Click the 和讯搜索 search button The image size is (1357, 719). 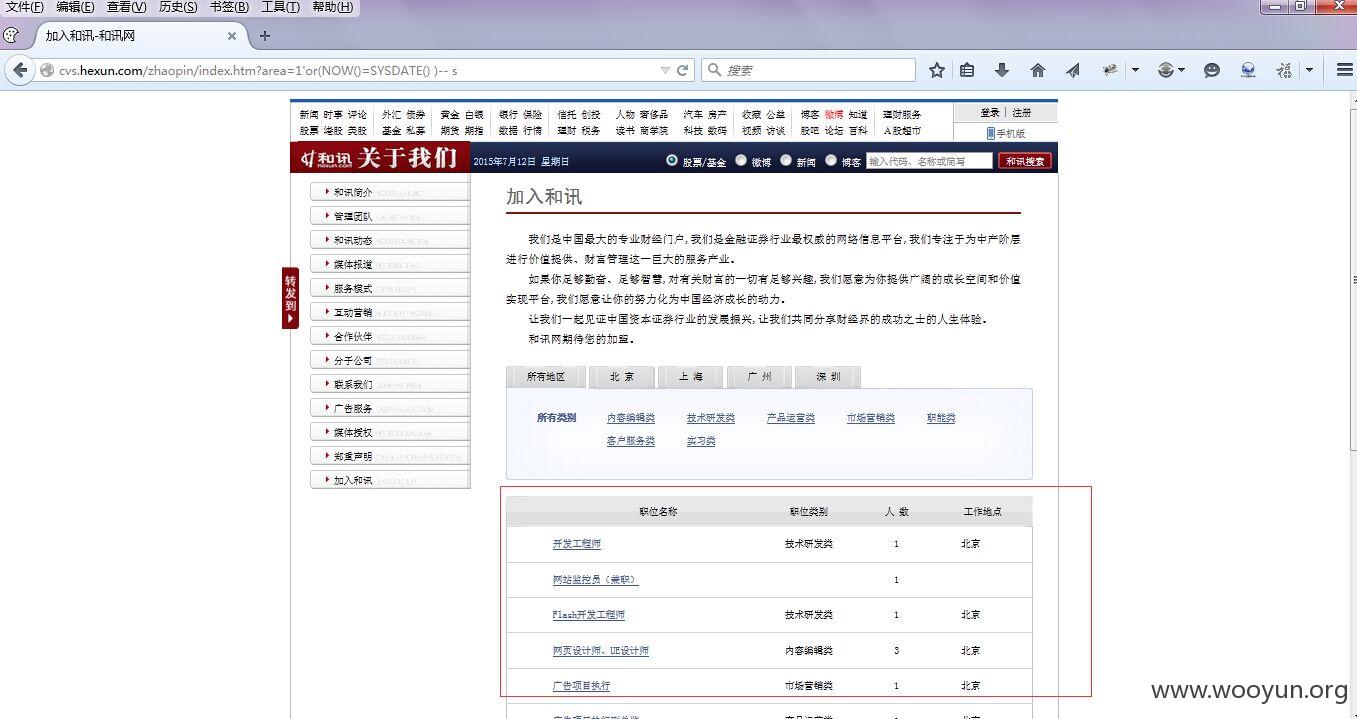tap(1025, 161)
